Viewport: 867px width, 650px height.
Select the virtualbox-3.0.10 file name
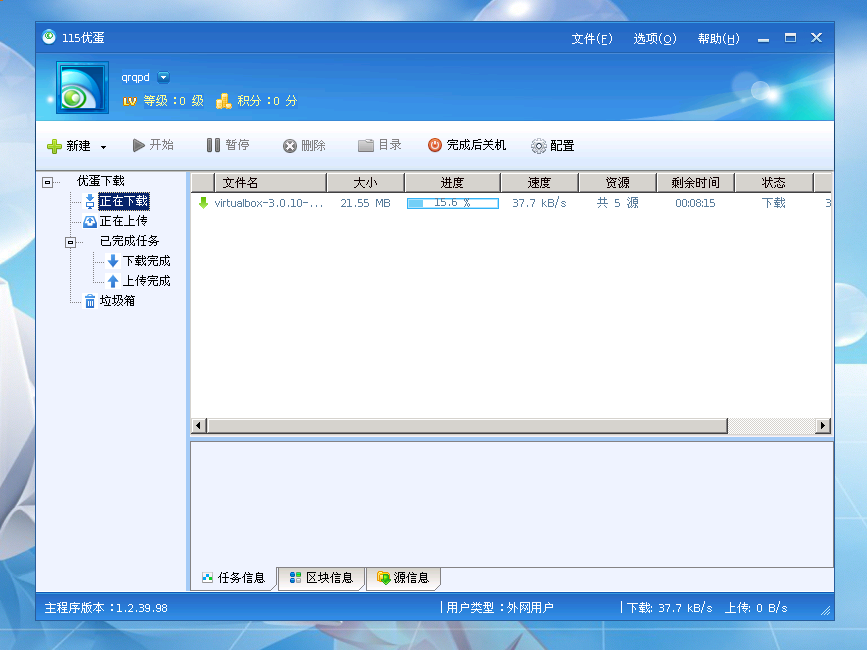(x=269, y=203)
